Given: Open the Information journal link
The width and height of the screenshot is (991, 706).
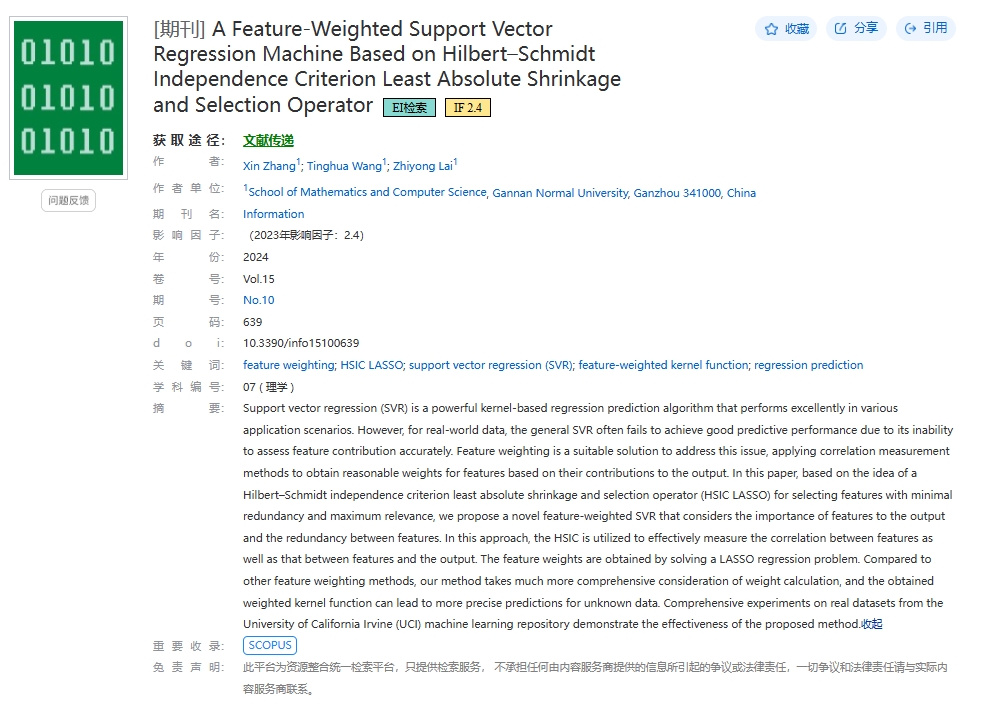Looking at the screenshot, I should point(274,214).
